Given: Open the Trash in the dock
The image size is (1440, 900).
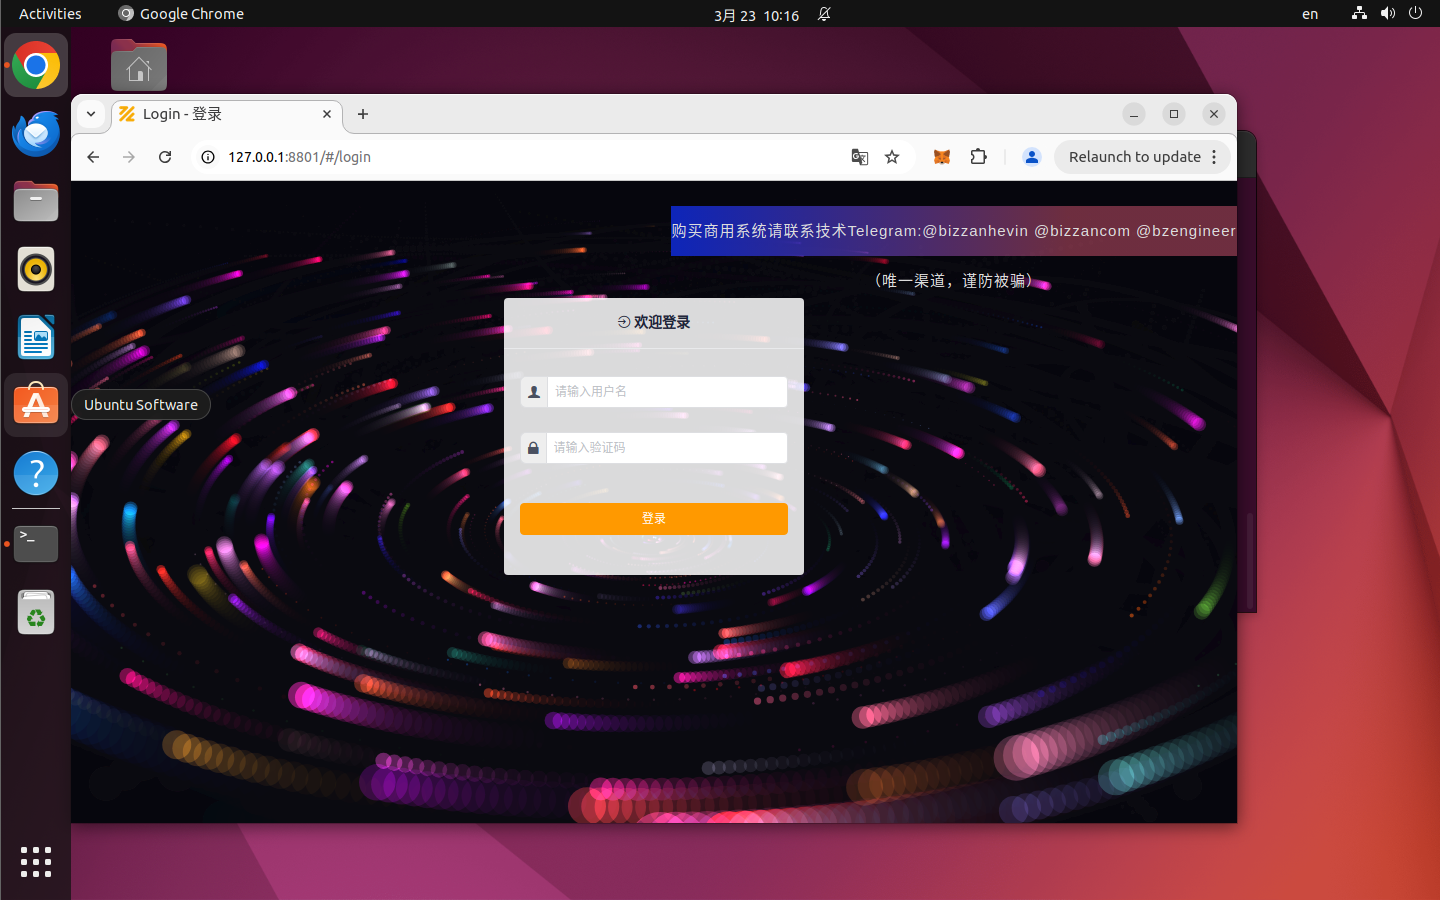Looking at the screenshot, I should pyautogui.click(x=36, y=612).
